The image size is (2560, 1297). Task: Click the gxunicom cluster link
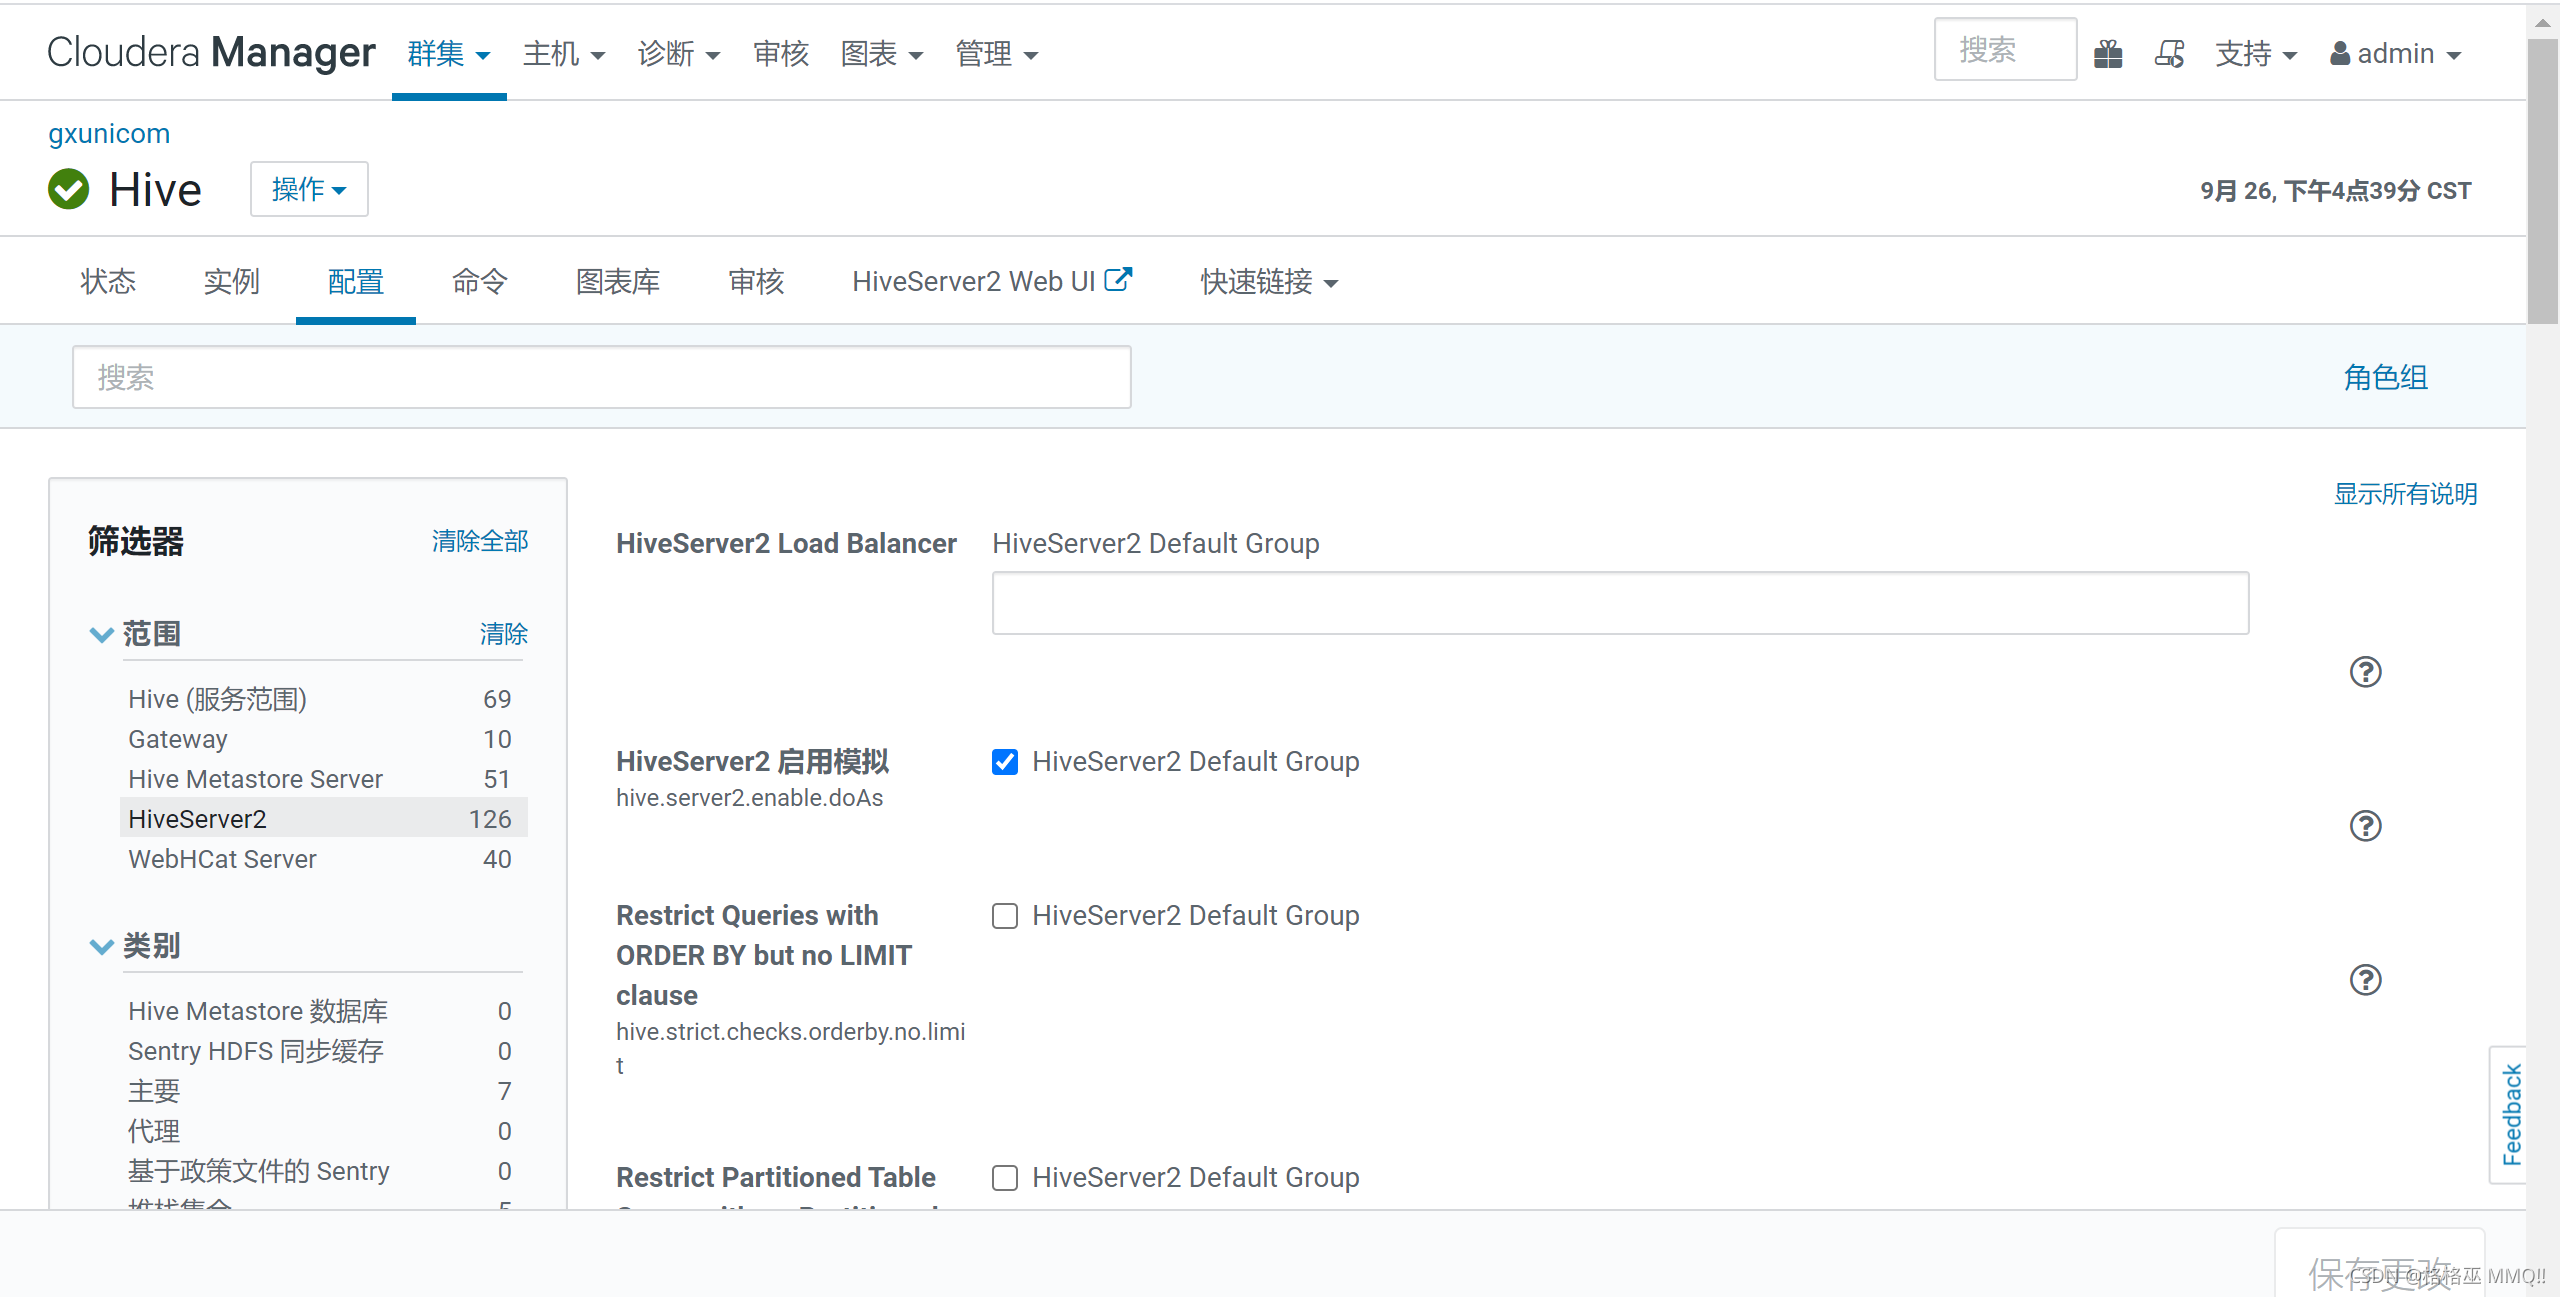tap(109, 134)
